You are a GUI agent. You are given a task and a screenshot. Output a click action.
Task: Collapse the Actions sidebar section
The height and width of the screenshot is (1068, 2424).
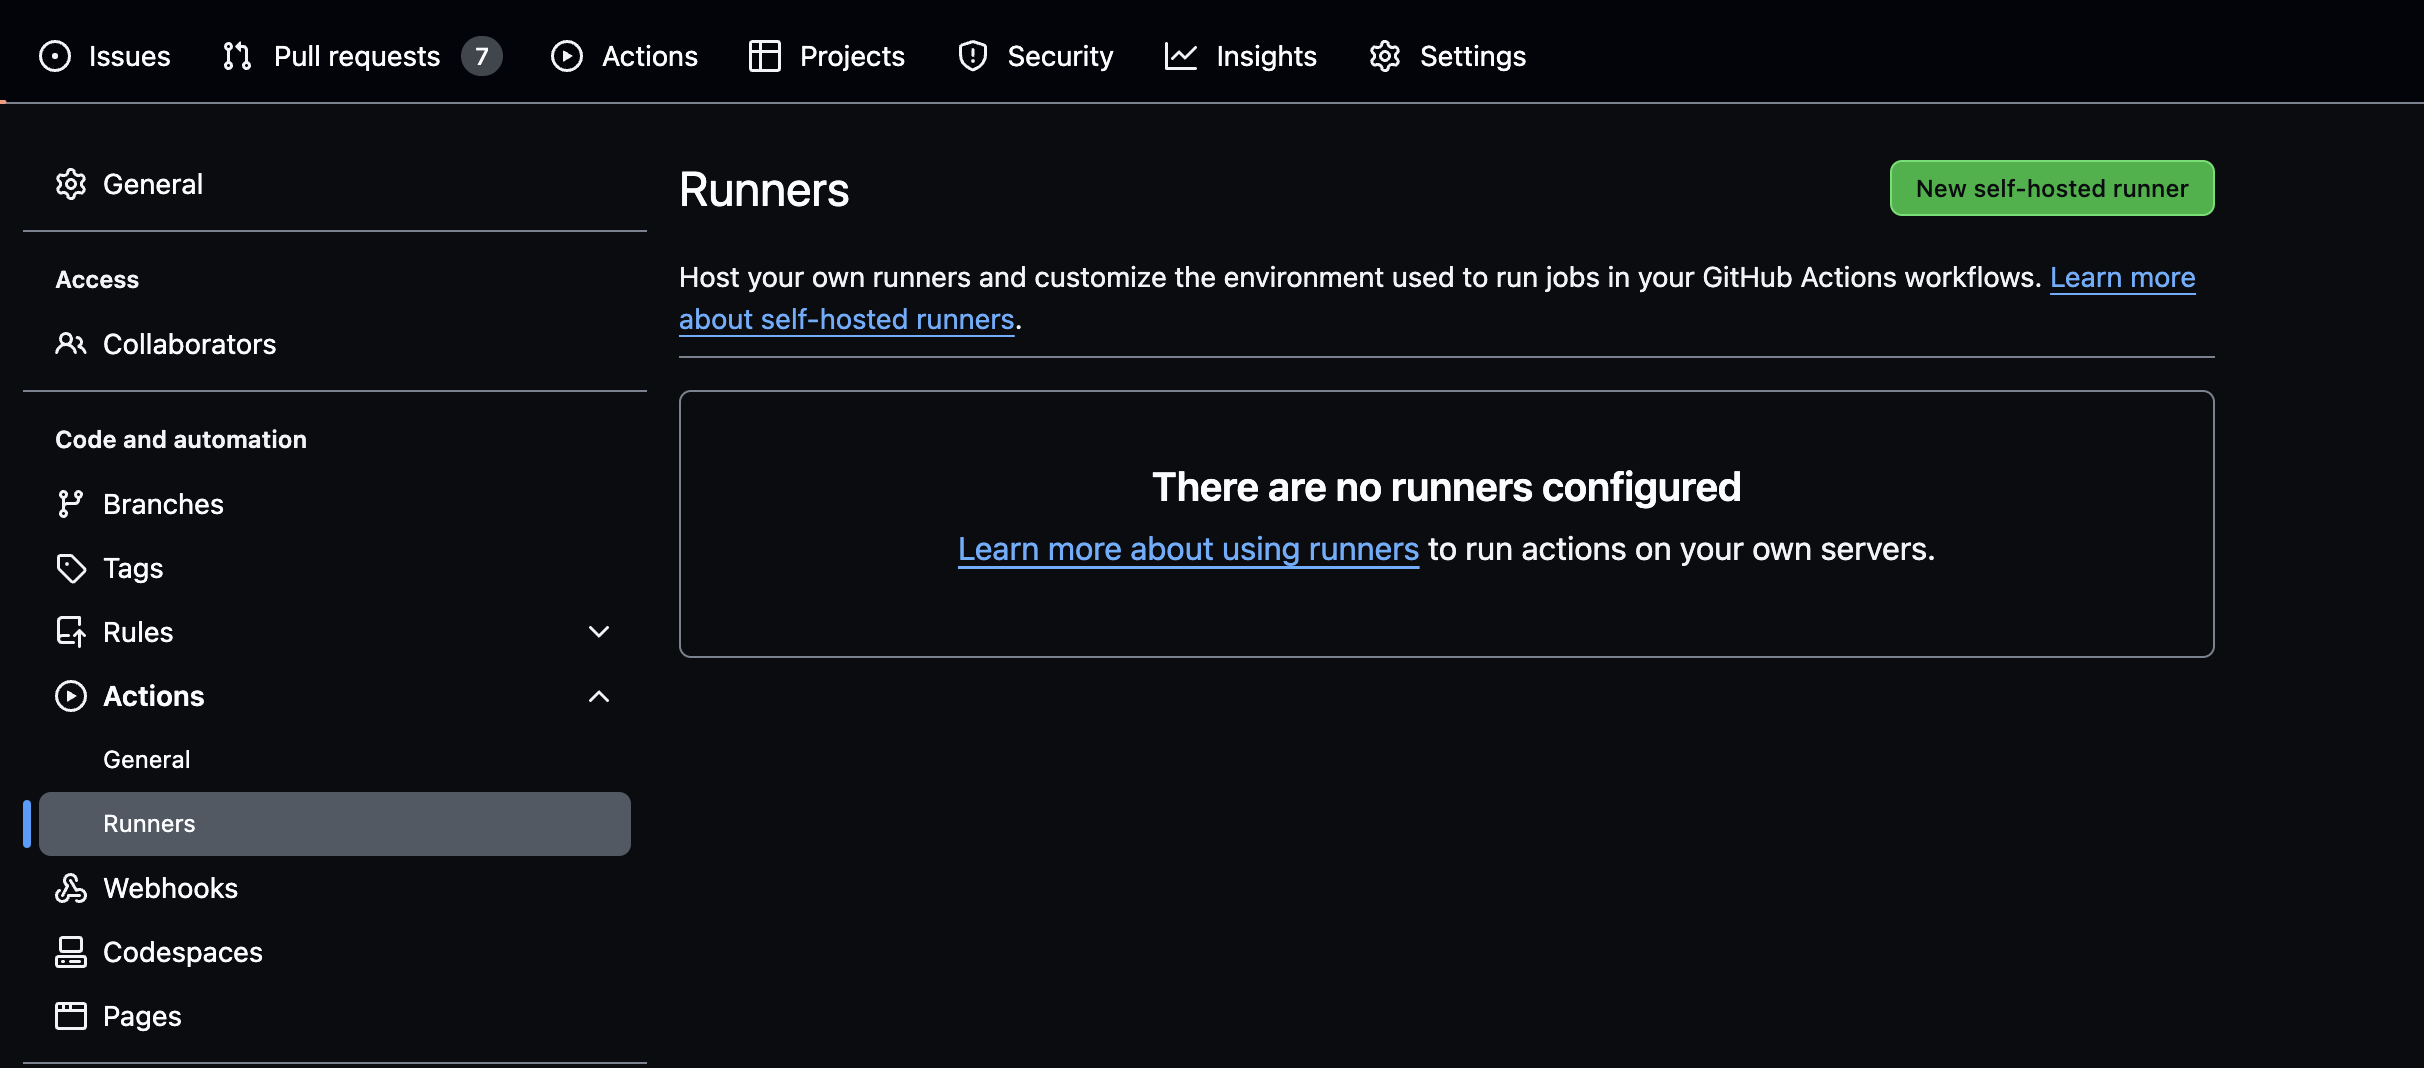pyautogui.click(x=598, y=696)
